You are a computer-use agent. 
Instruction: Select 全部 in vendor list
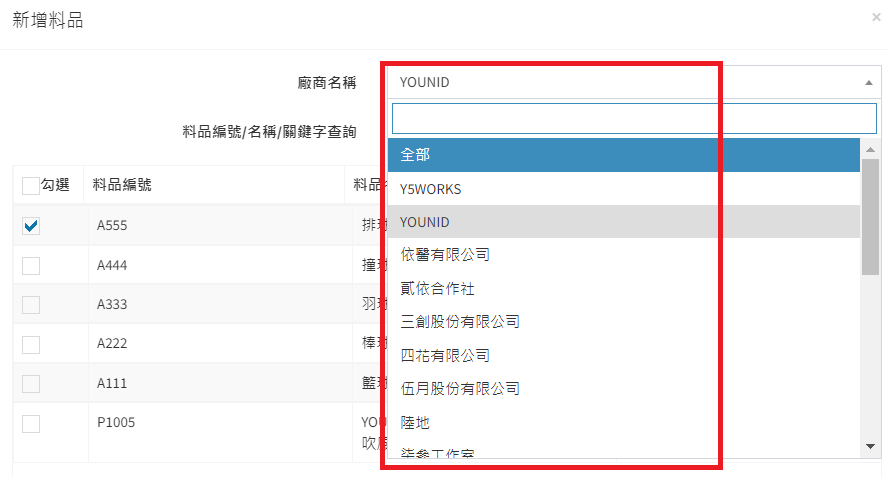(x=624, y=155)
